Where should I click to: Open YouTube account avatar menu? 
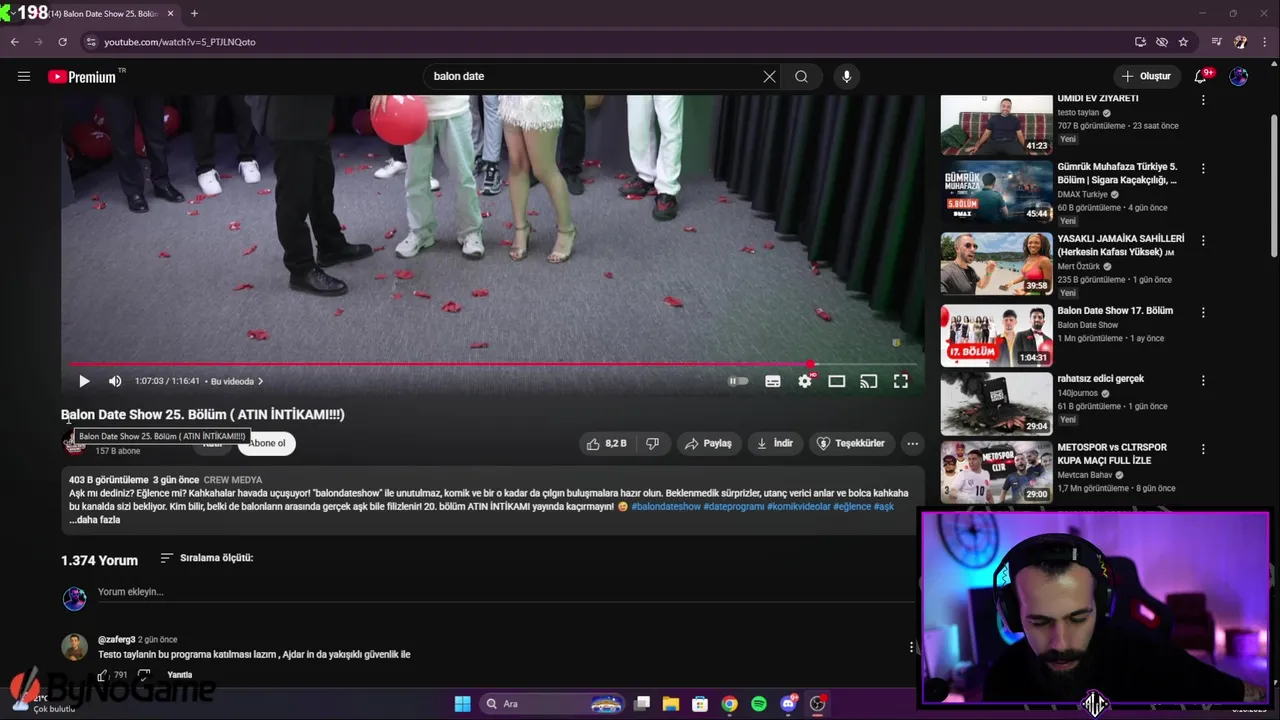point(1239,76)
